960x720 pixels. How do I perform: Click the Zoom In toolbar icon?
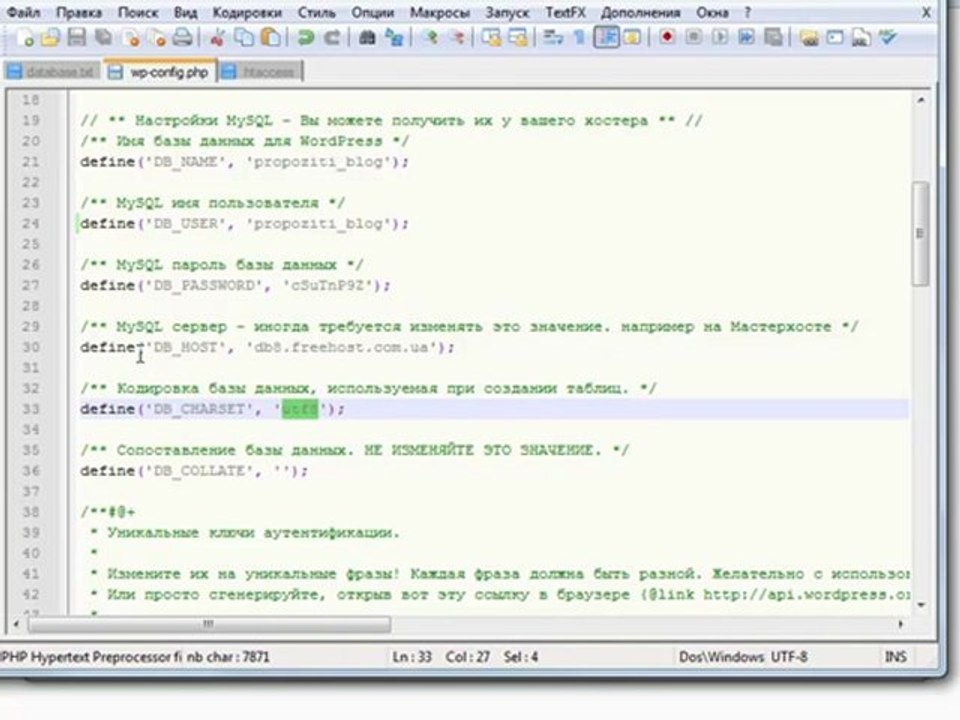pos(430,38)
